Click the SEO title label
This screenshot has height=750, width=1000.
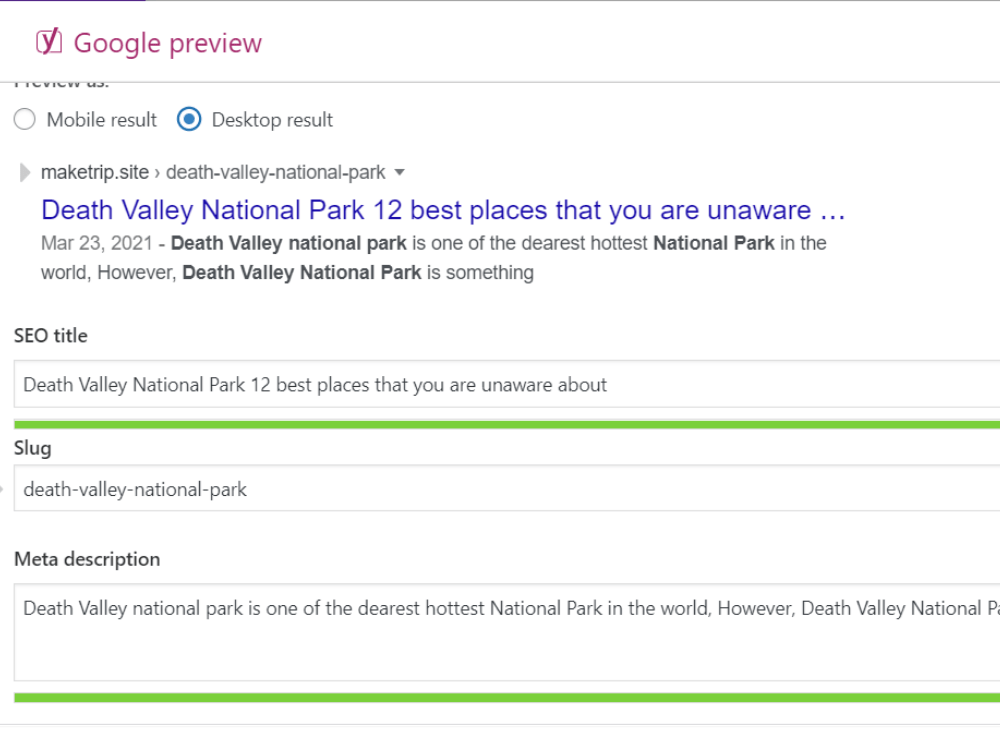(51, 335)
